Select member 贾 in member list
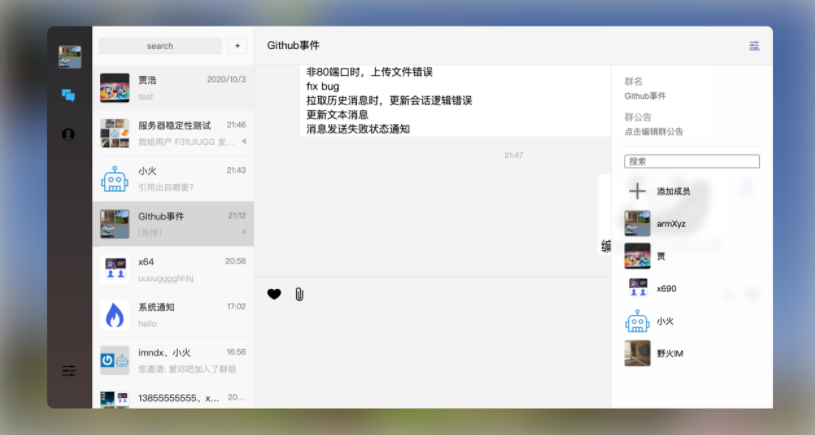This screenshot has width=815, height=435. coord(692,256)
